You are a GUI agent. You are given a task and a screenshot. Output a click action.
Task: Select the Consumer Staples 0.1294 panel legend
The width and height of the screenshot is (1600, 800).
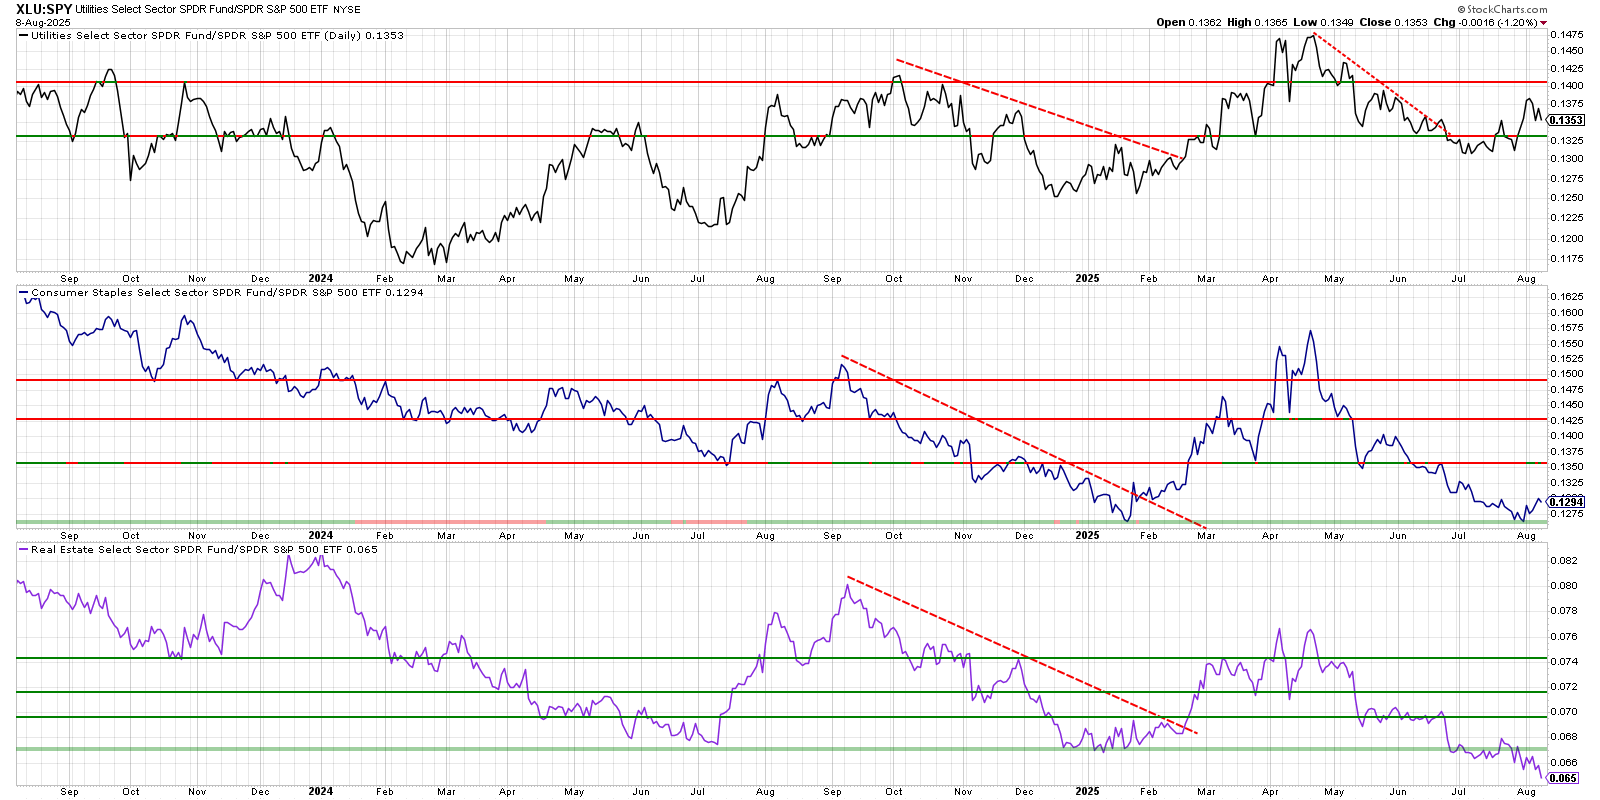point(222,293)
